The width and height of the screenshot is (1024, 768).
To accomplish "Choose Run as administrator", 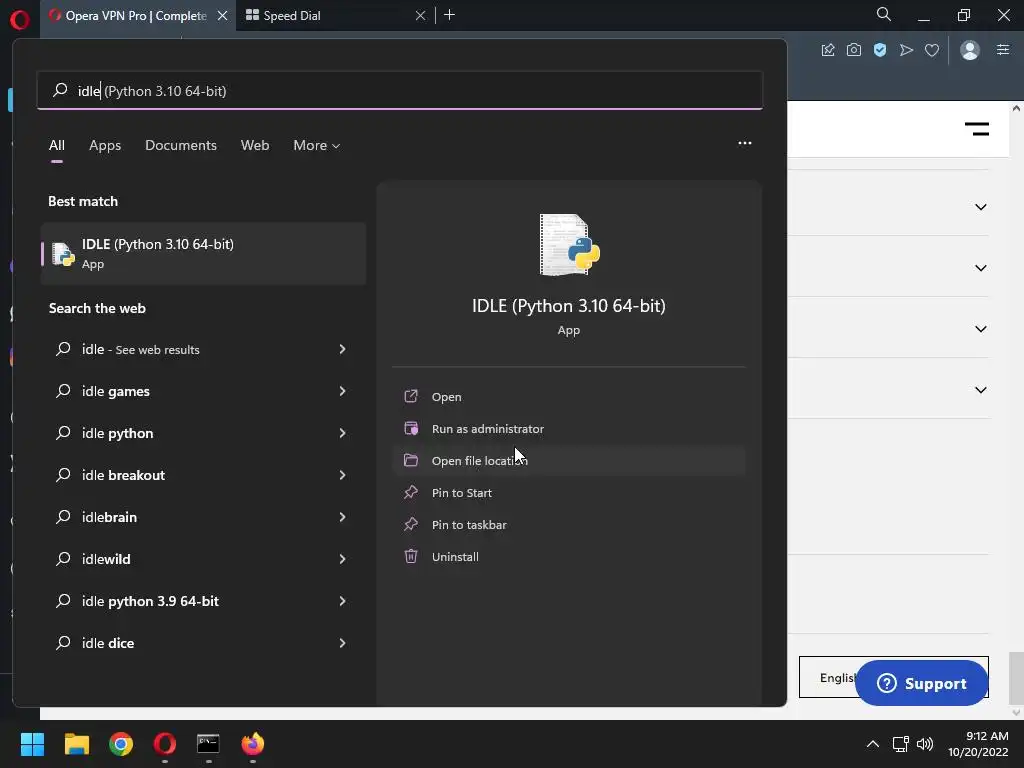I will click(x=568, y=428).
